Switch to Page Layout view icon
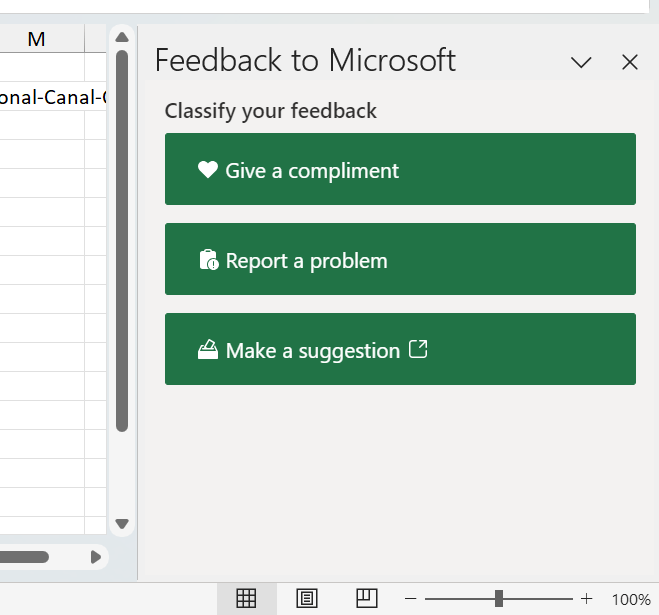Image resolution: width=659 pixels, height=615 pixels. click(x=307, y=598)
